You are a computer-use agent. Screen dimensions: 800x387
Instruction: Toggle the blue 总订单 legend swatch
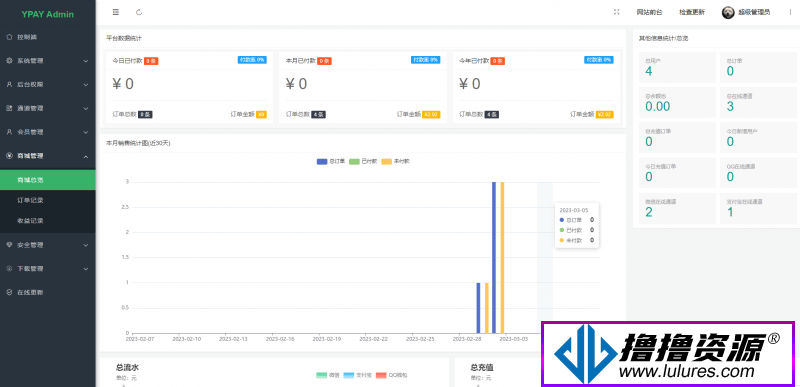322,161
